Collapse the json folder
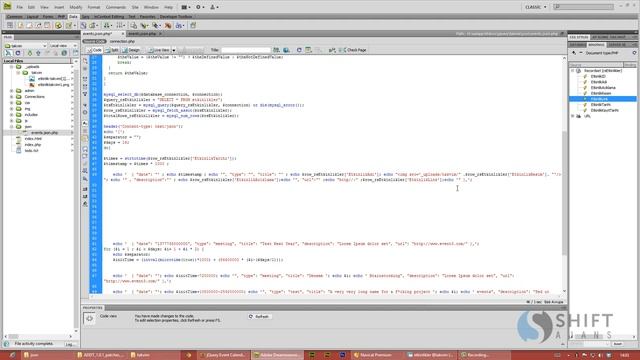This screenshot has width=640, height=360. pos(11,127)
